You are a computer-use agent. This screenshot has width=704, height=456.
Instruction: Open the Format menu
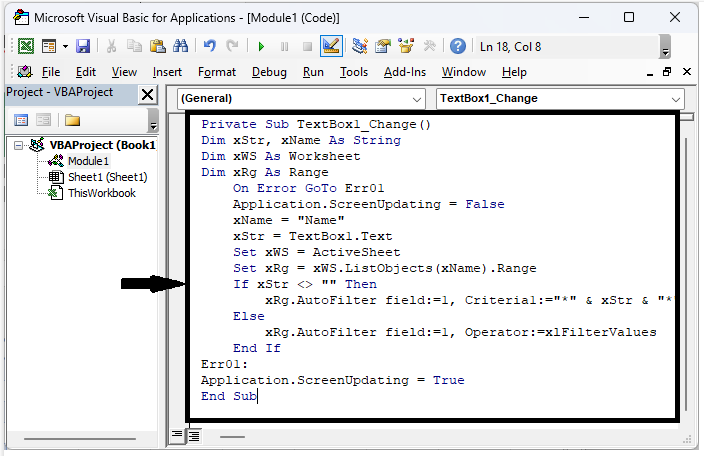click(217, 72)
